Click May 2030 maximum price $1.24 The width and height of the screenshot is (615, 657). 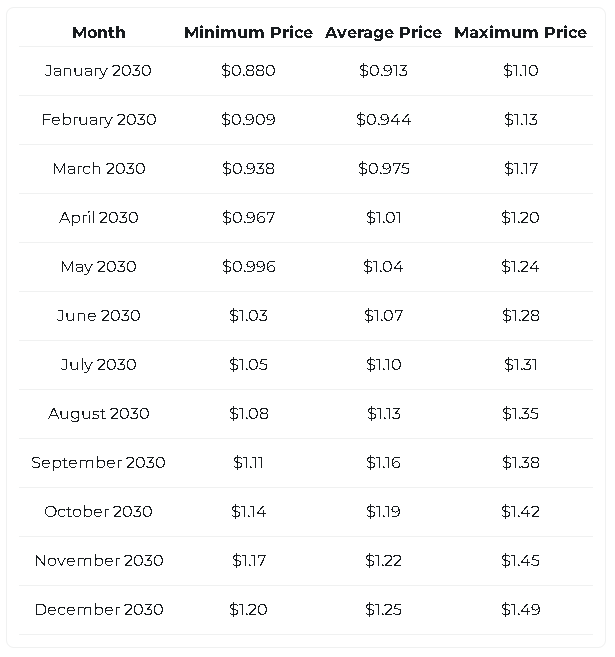point(520,266)
